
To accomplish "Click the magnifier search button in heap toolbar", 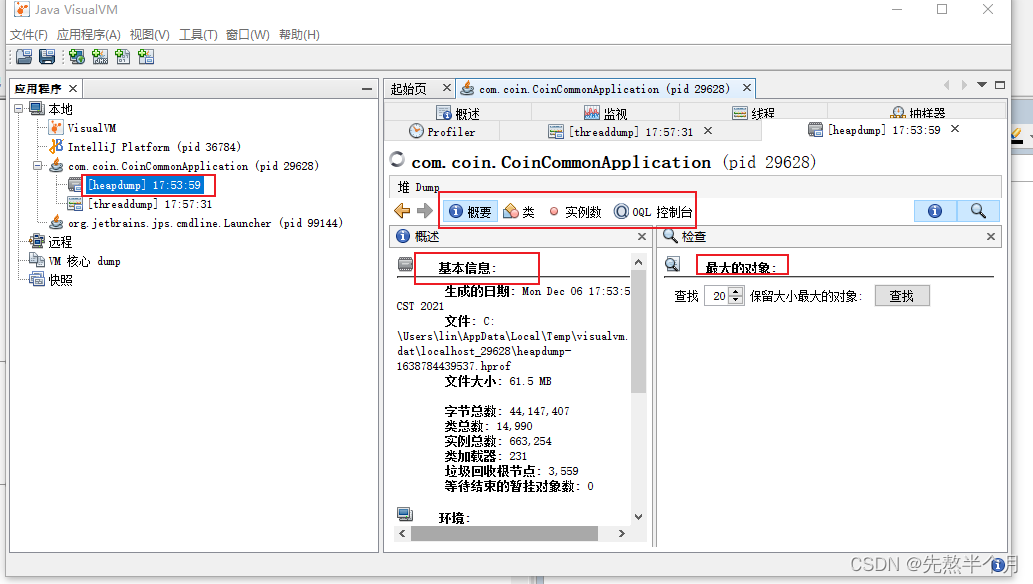I will tap(978, 211).
